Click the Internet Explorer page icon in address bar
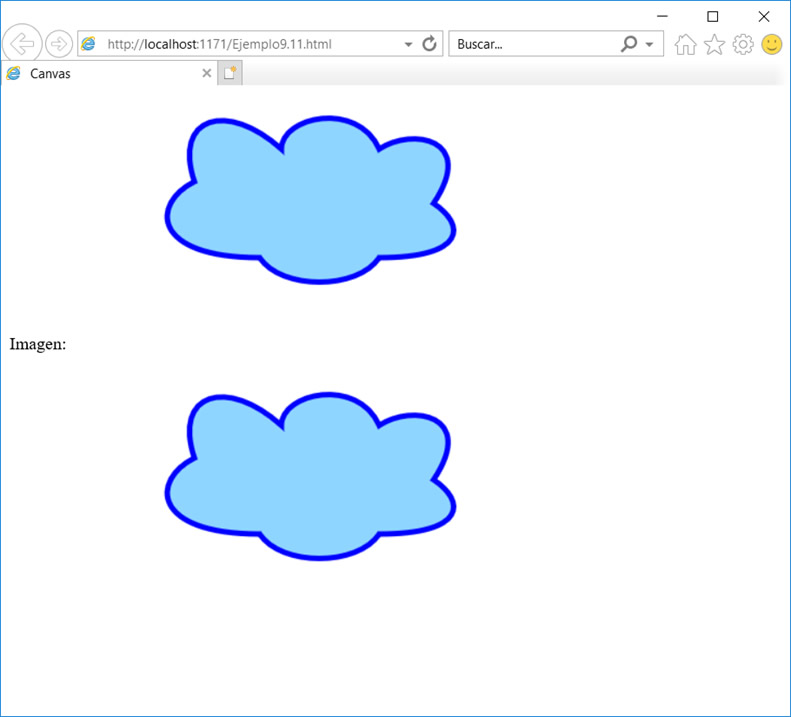Image resolution: width=791 pixels, height=717 pixels. point(88,44)
